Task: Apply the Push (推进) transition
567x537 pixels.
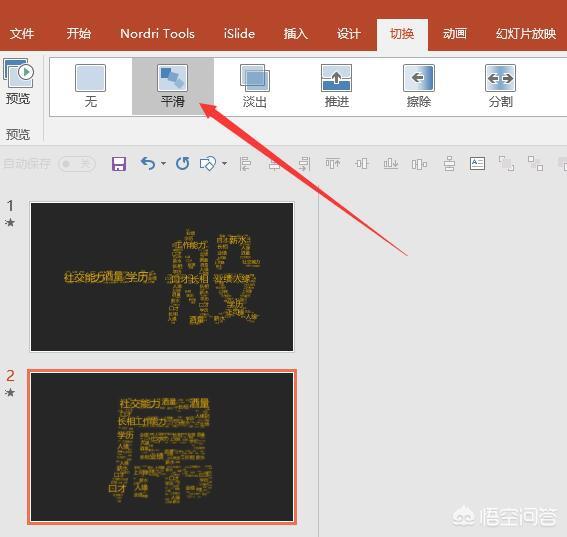Action: [x=336, y=86]
